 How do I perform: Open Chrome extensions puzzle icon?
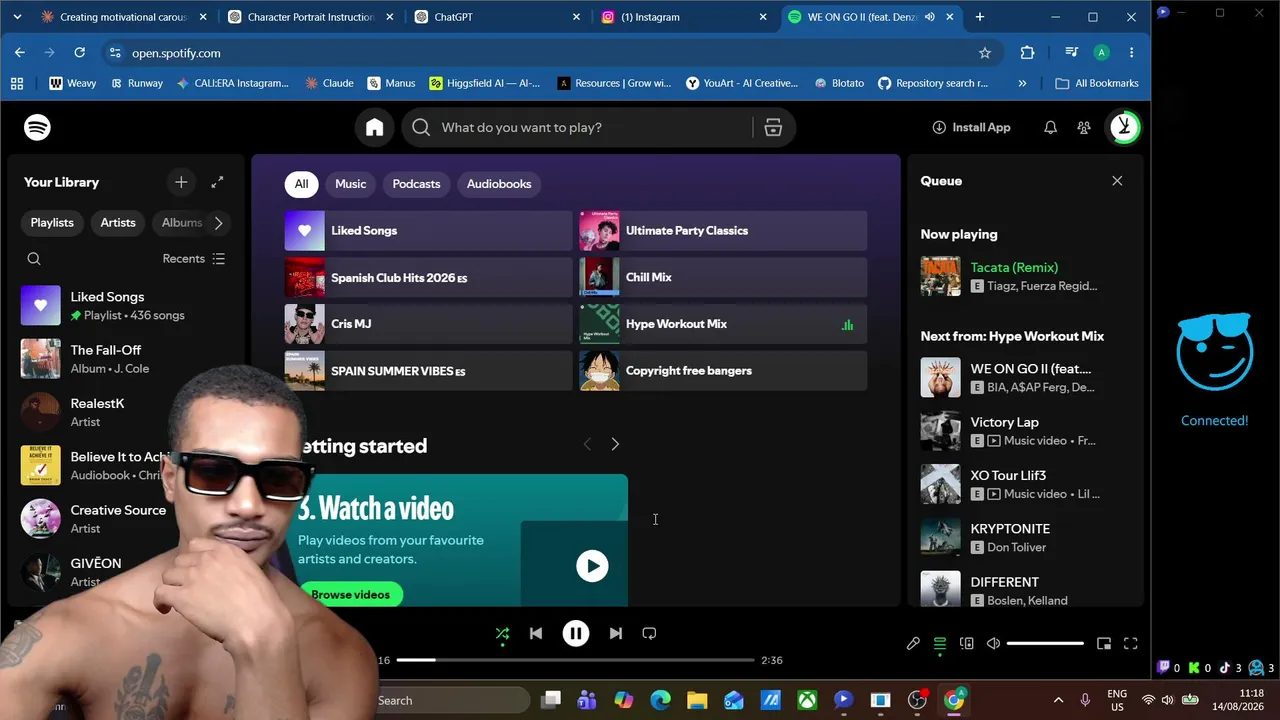(x=1027, y=53)
